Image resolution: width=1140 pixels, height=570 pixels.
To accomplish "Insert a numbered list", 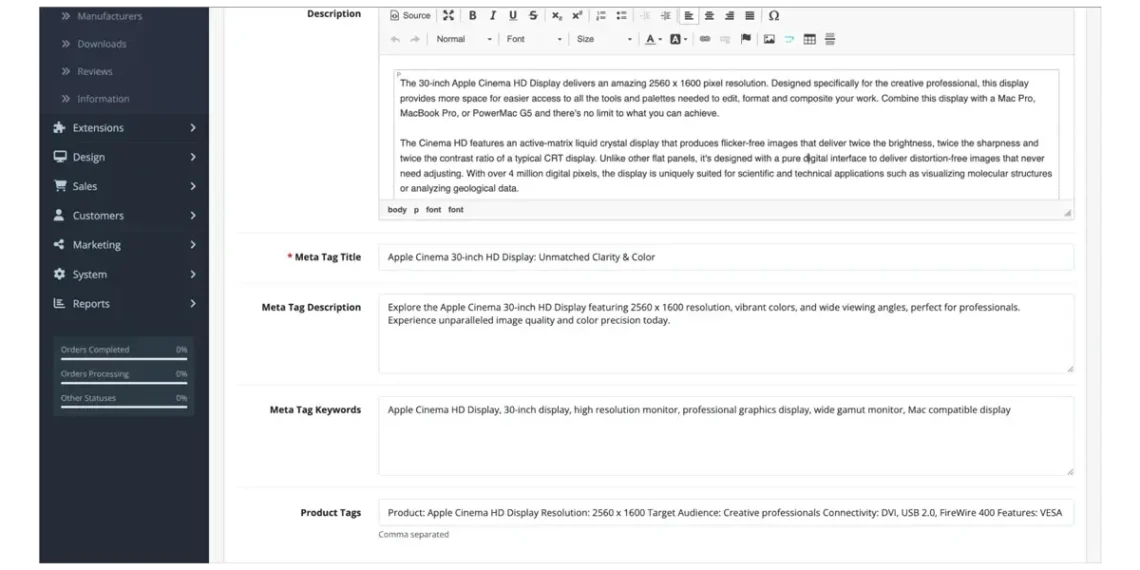I will click(x=601, y=15).
